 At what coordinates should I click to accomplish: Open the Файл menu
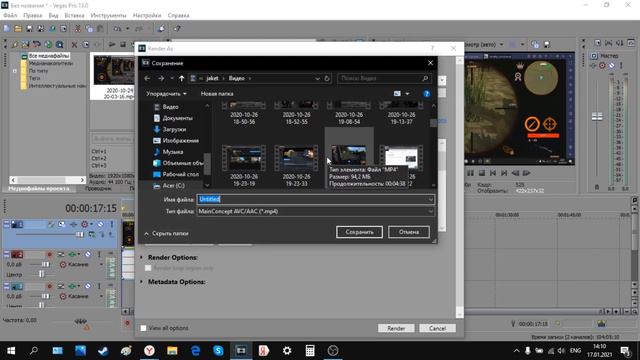tap(10, 15)
